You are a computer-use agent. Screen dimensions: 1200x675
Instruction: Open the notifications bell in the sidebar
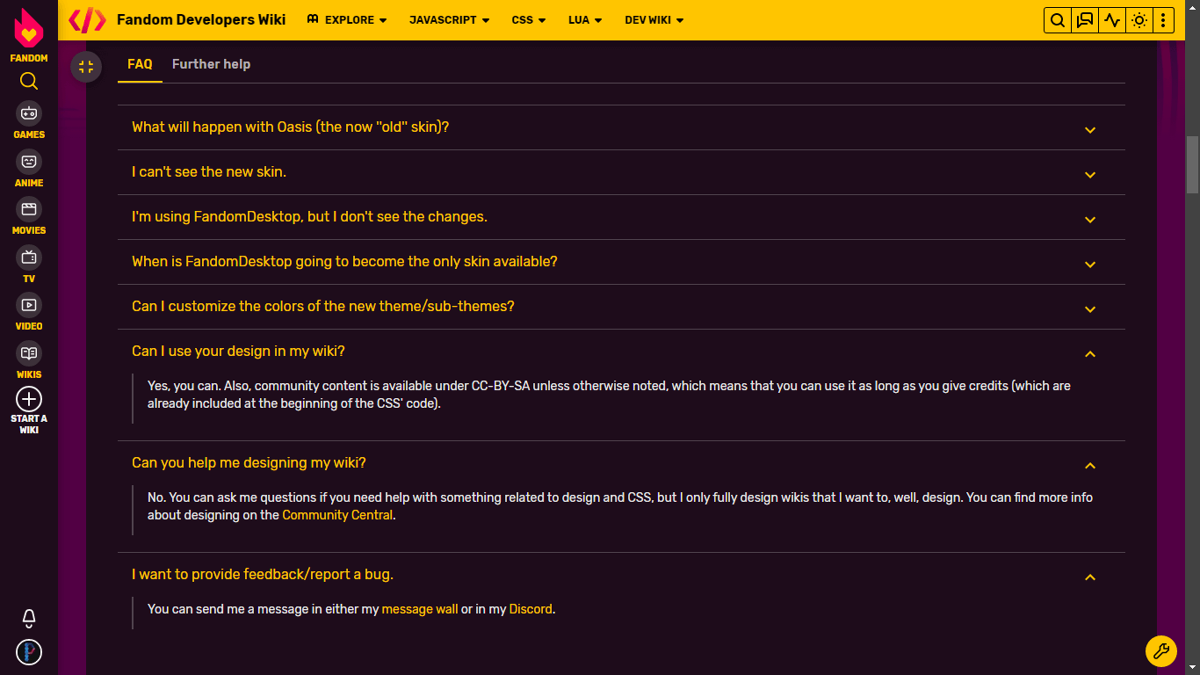(x=28, y=618)
